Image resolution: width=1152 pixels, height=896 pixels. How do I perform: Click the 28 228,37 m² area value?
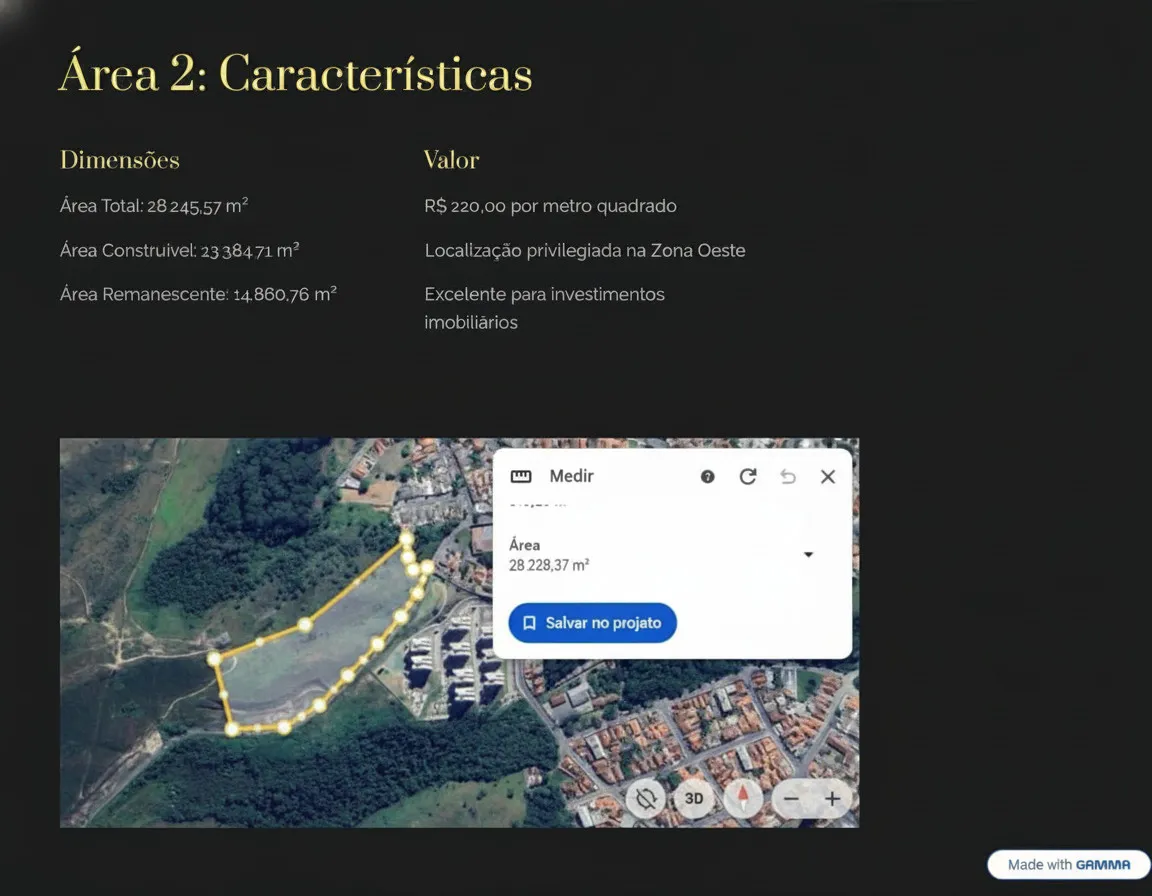pos(549,566)
